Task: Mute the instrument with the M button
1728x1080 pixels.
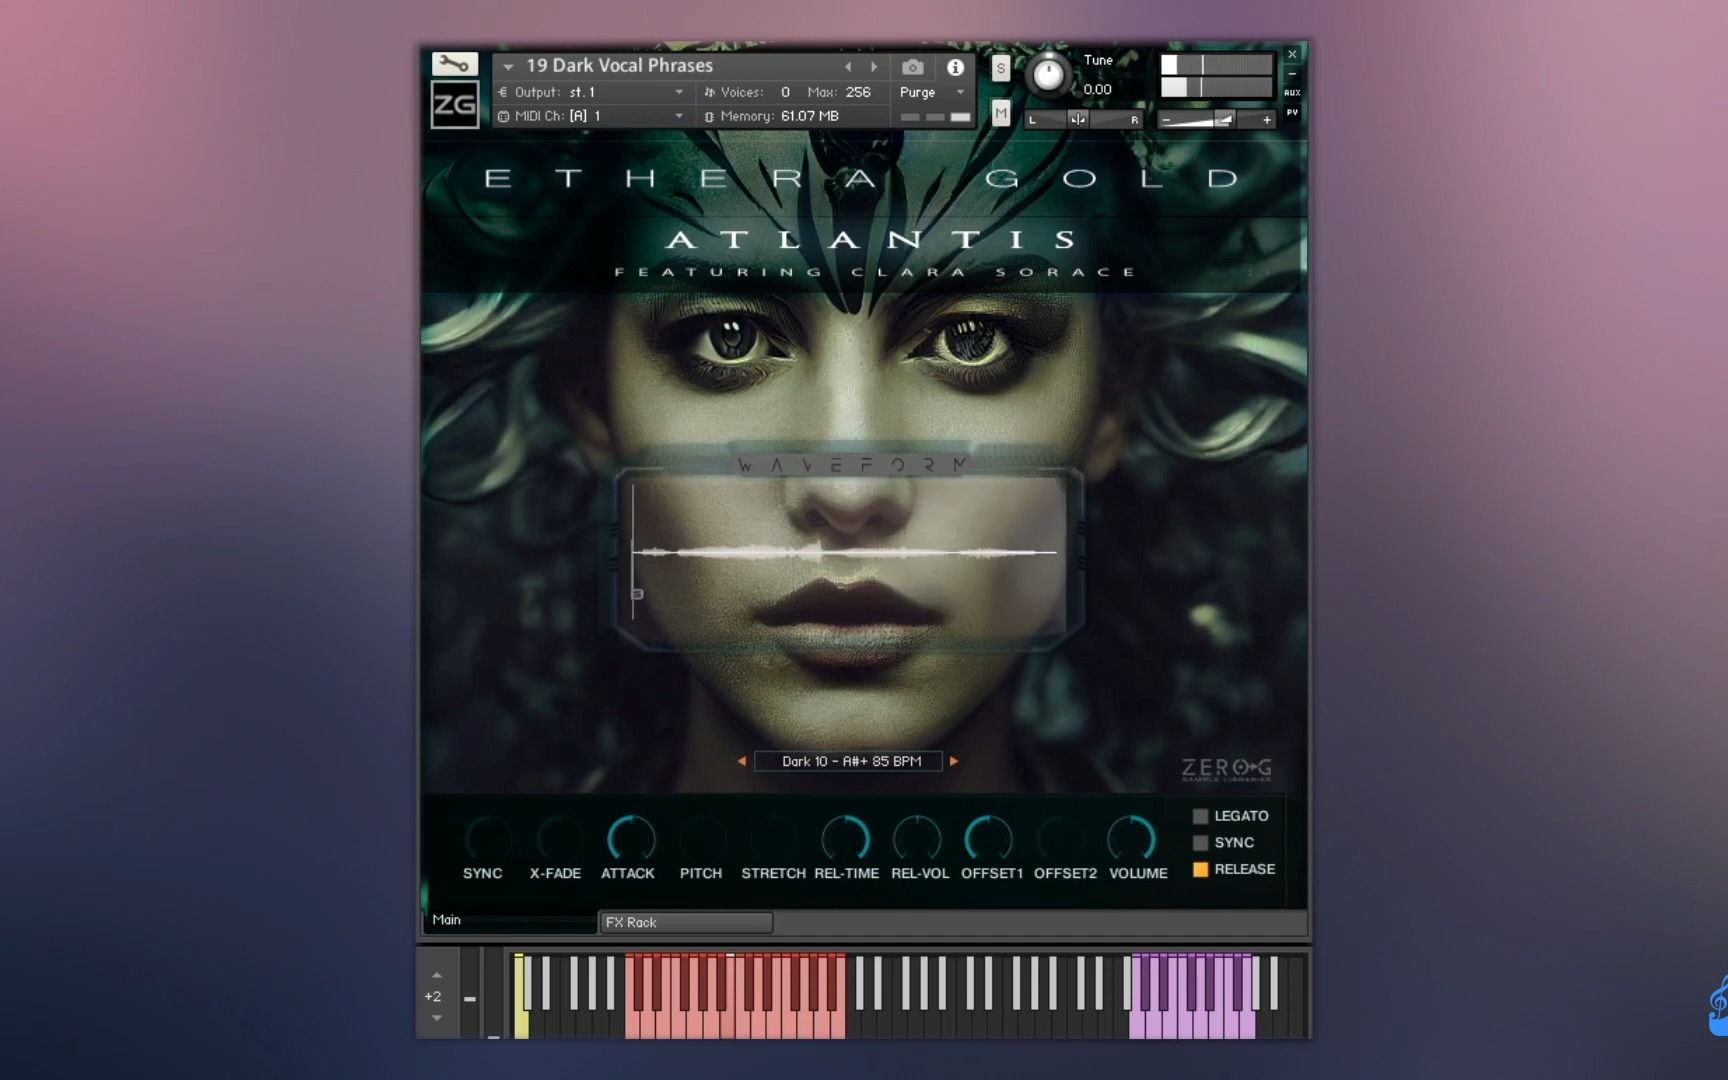Action: (1000, 114)
